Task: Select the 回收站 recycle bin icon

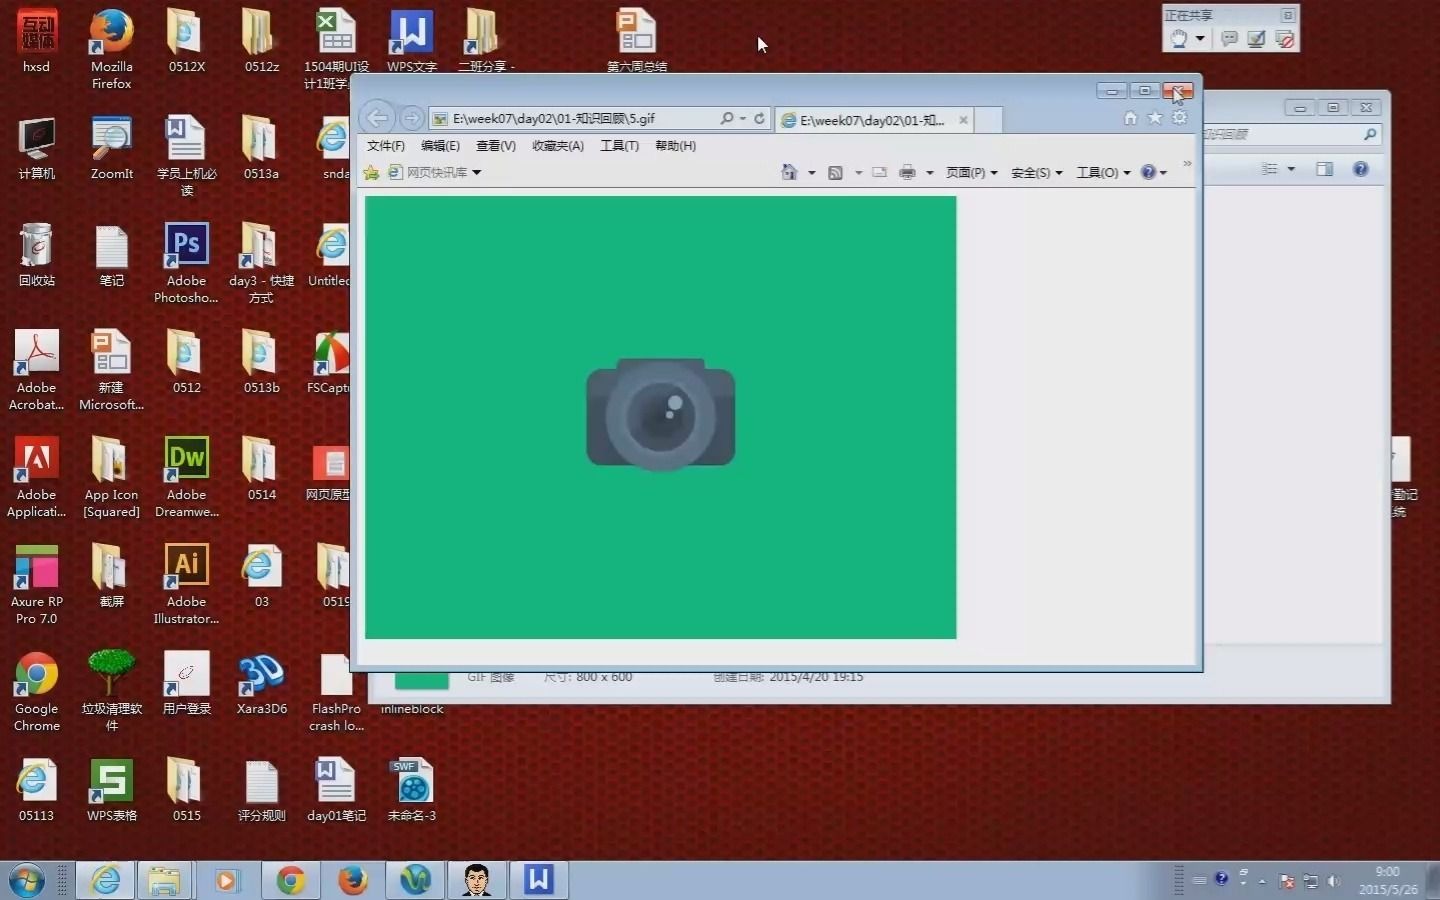Action: pyautogui.click(x=37, y=254)
